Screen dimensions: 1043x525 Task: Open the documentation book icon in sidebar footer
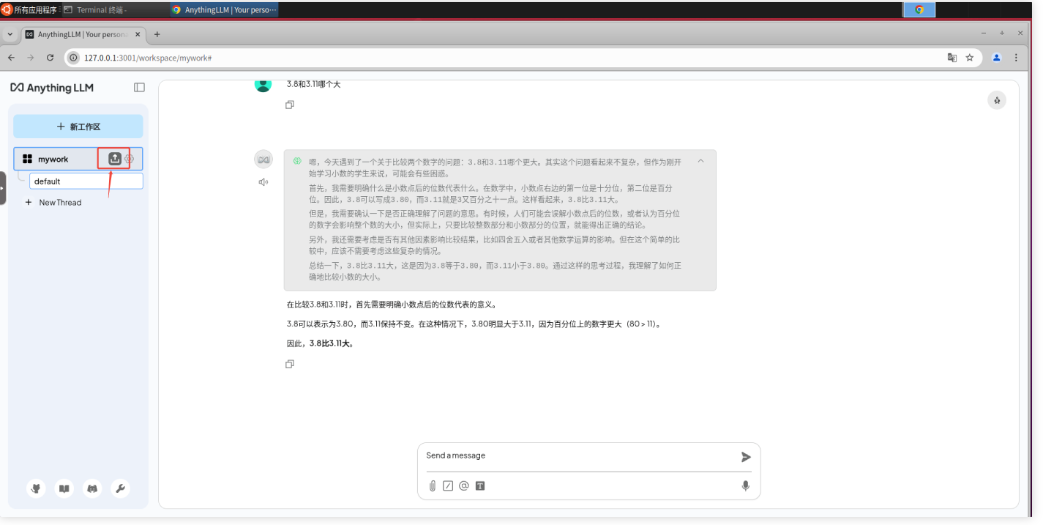coord(64,488)
